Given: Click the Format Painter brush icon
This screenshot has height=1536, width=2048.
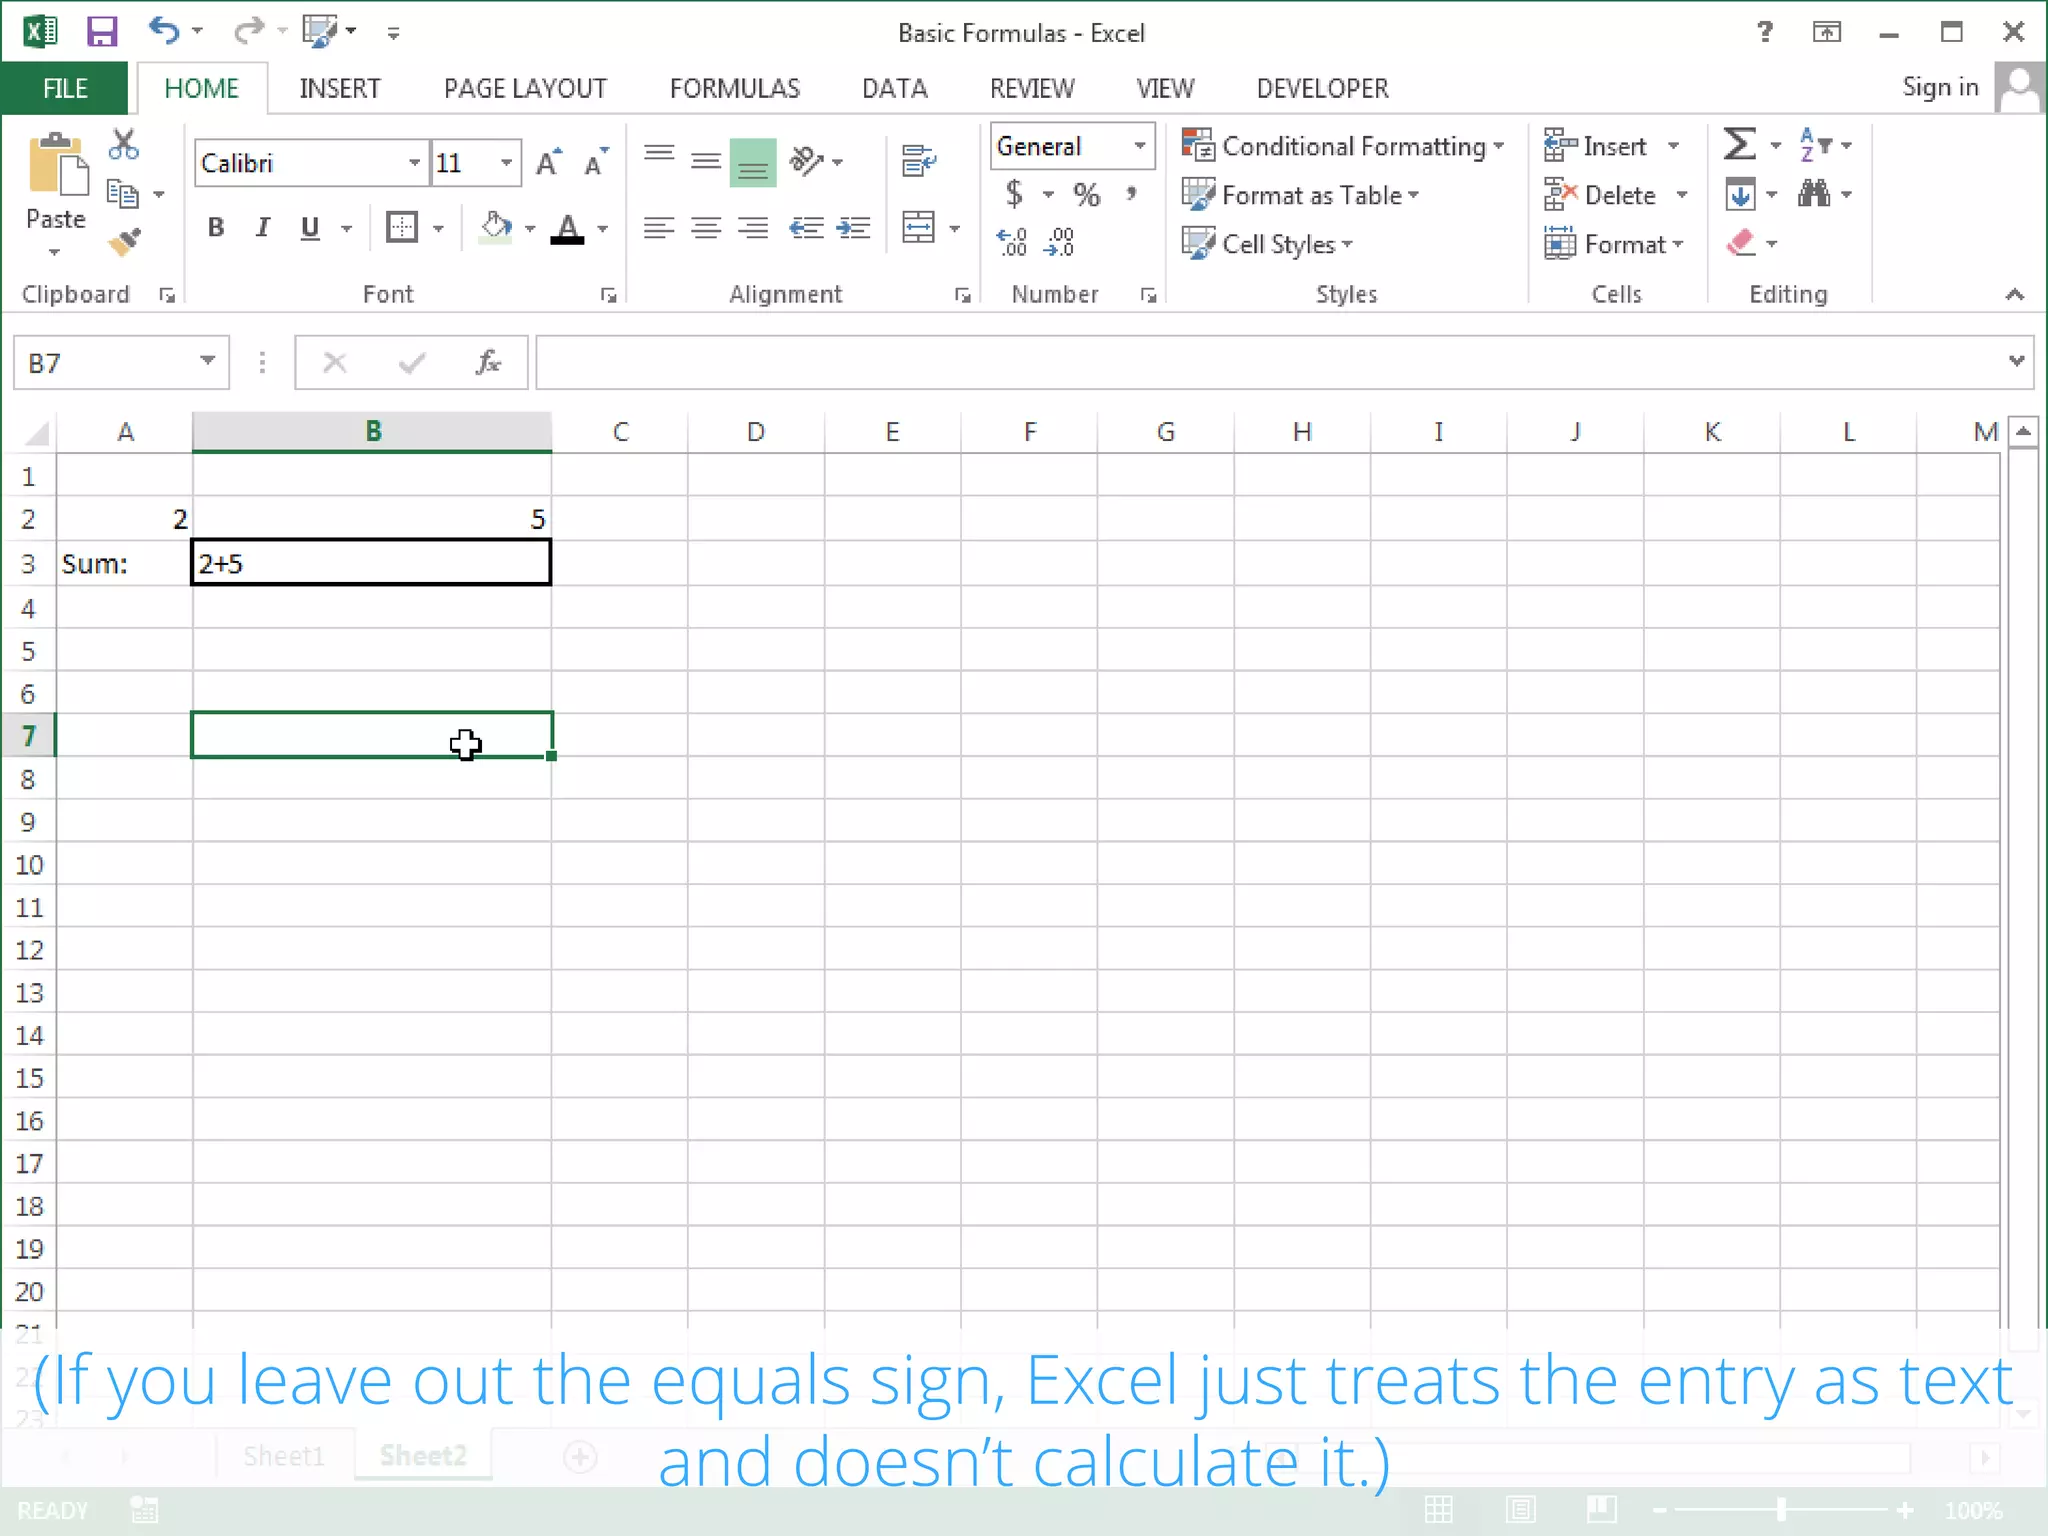Looking at the screenshot, I should click(125, 242).
